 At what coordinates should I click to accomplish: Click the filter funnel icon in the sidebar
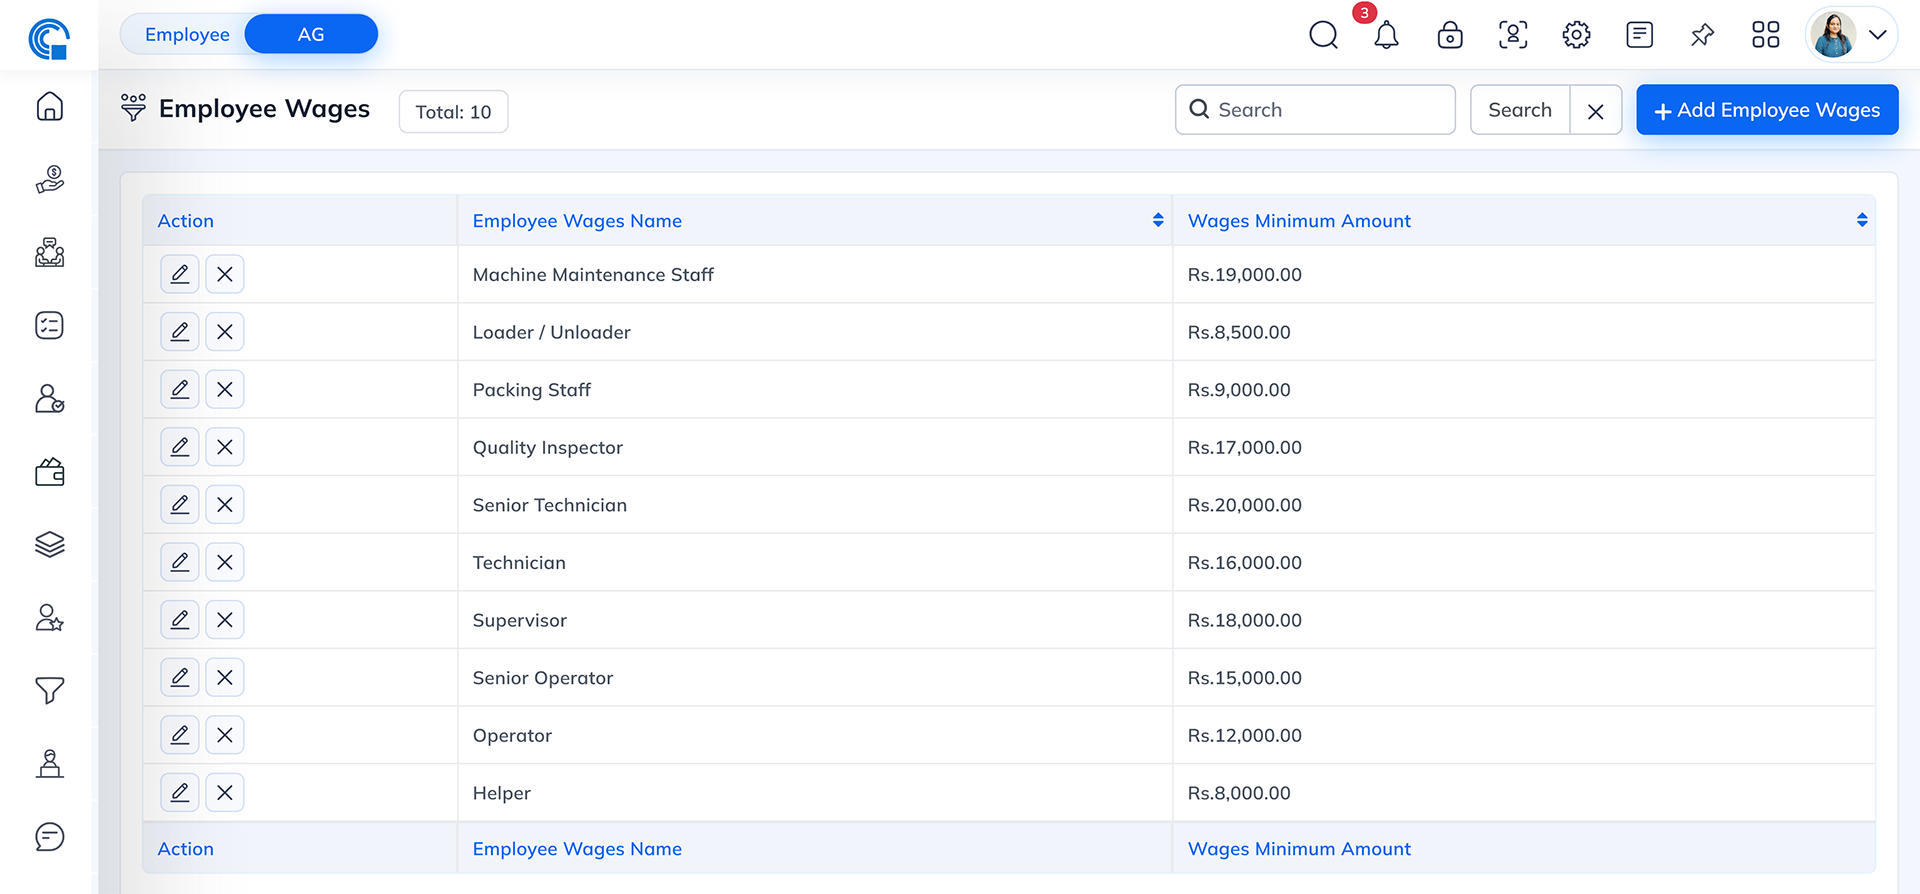click(x=49, y=690)
